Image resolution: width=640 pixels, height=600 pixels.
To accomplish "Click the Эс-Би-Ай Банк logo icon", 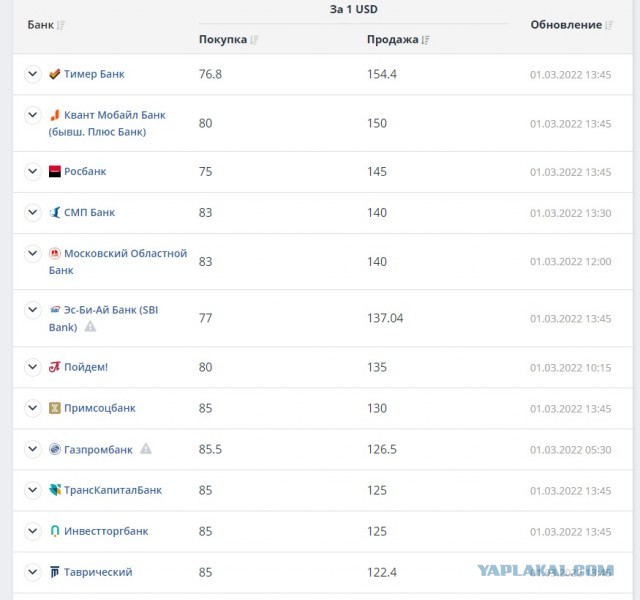I will point(55,310).
